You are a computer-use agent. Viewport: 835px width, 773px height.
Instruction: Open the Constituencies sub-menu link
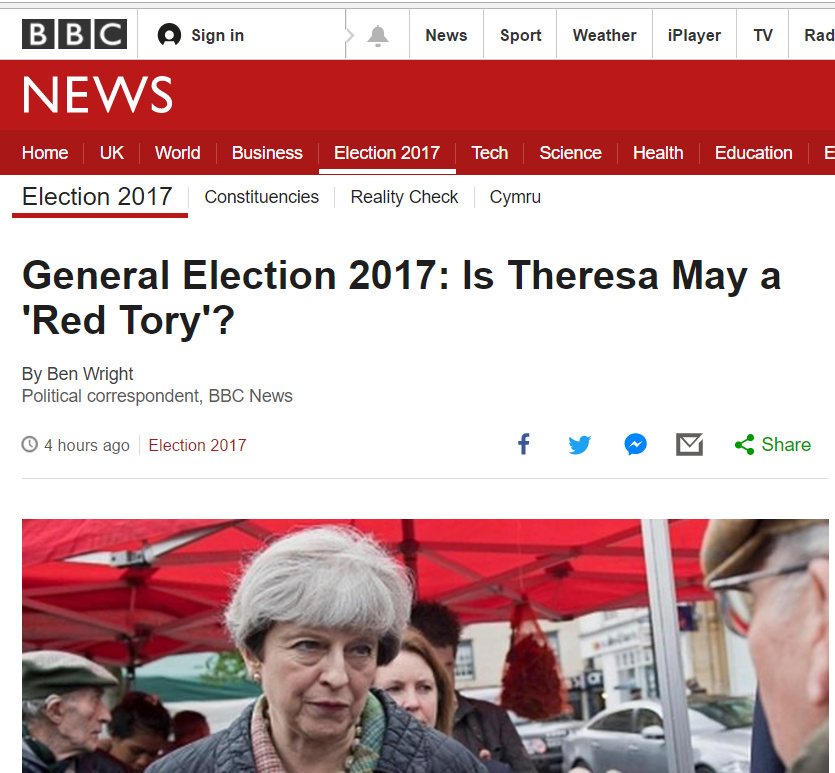coord(261,197)
